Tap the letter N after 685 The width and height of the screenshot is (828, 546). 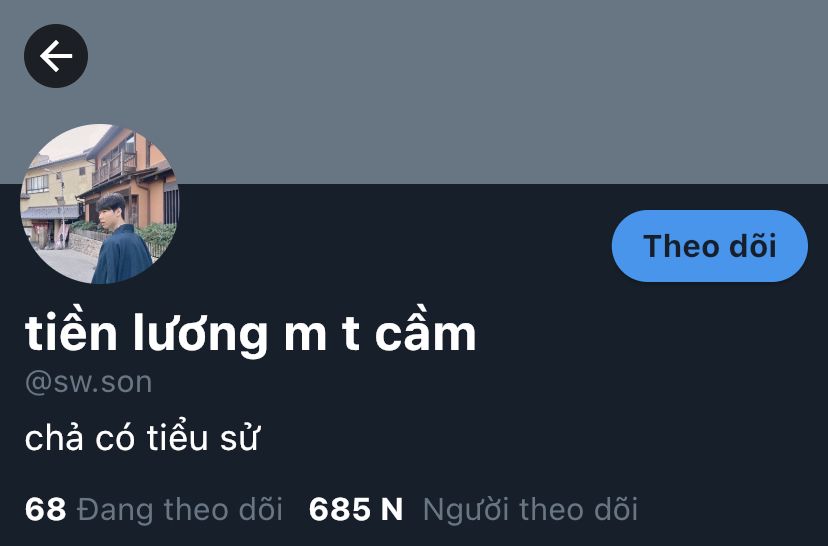[392, 510]
